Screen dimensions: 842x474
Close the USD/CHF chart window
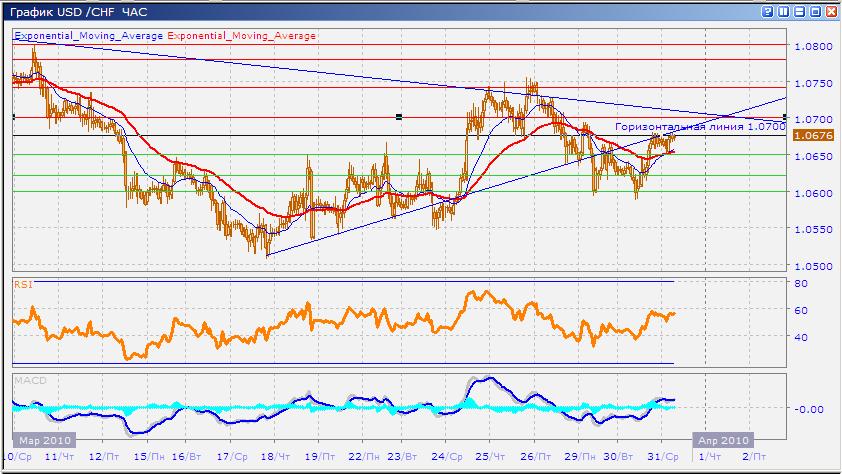coord(831,11)
